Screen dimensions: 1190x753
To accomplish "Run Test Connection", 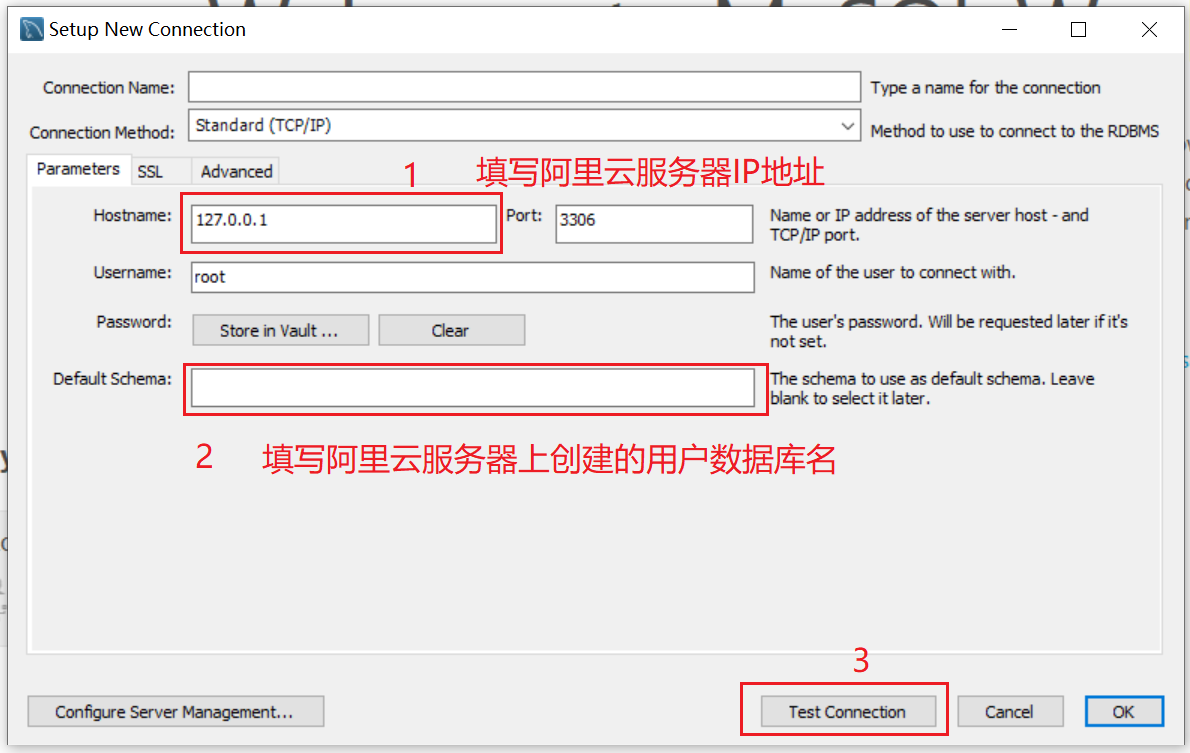I will 848,711.
